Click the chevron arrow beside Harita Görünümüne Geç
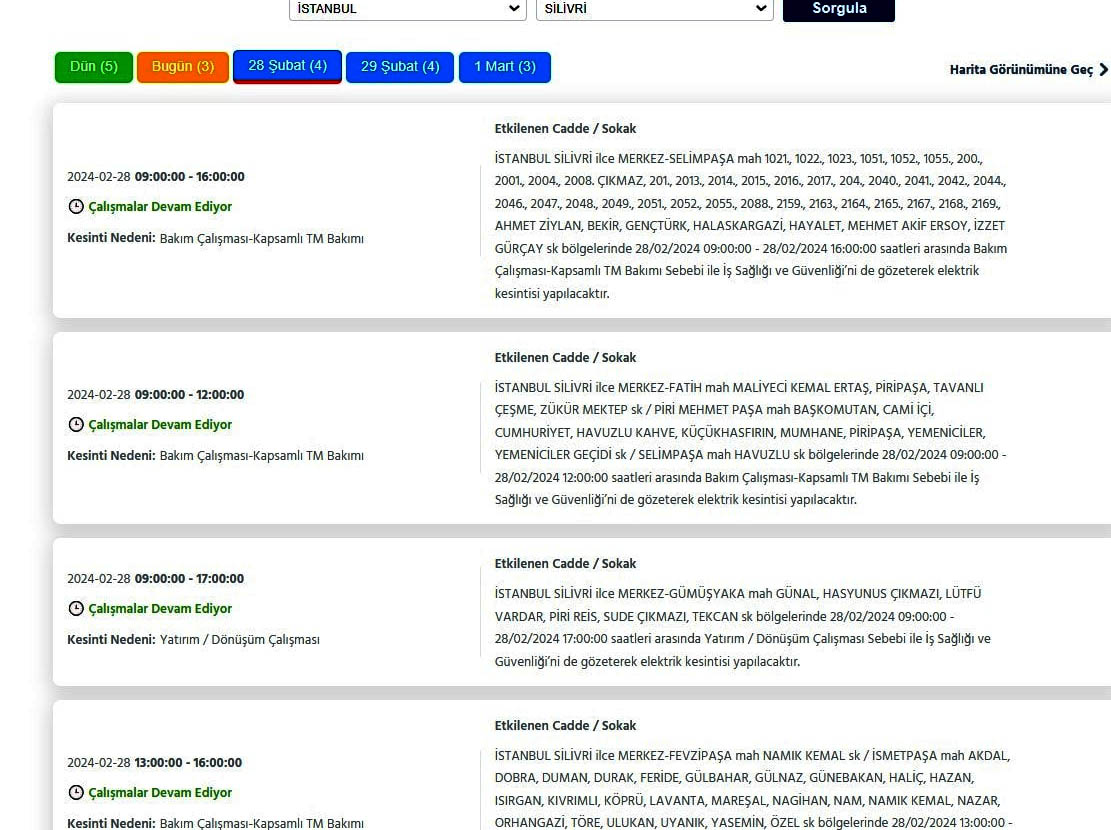Screen dimensions: 1111x830 coord(1103,70)
